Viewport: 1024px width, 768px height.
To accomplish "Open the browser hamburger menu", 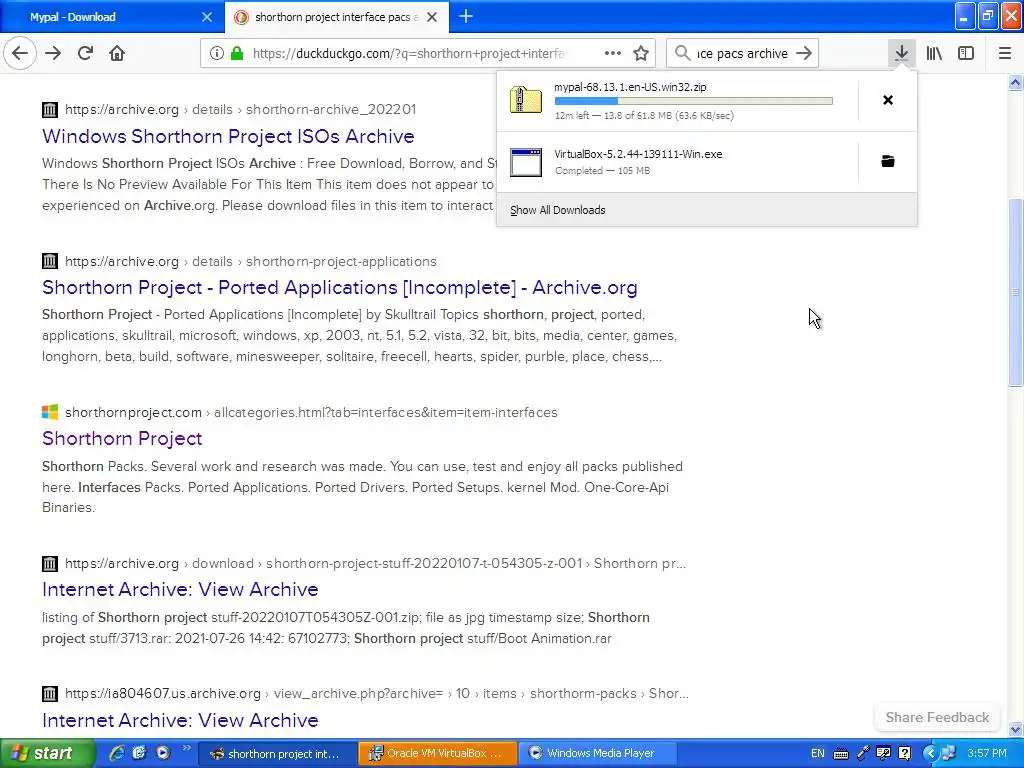I will tap(1005, 53).
